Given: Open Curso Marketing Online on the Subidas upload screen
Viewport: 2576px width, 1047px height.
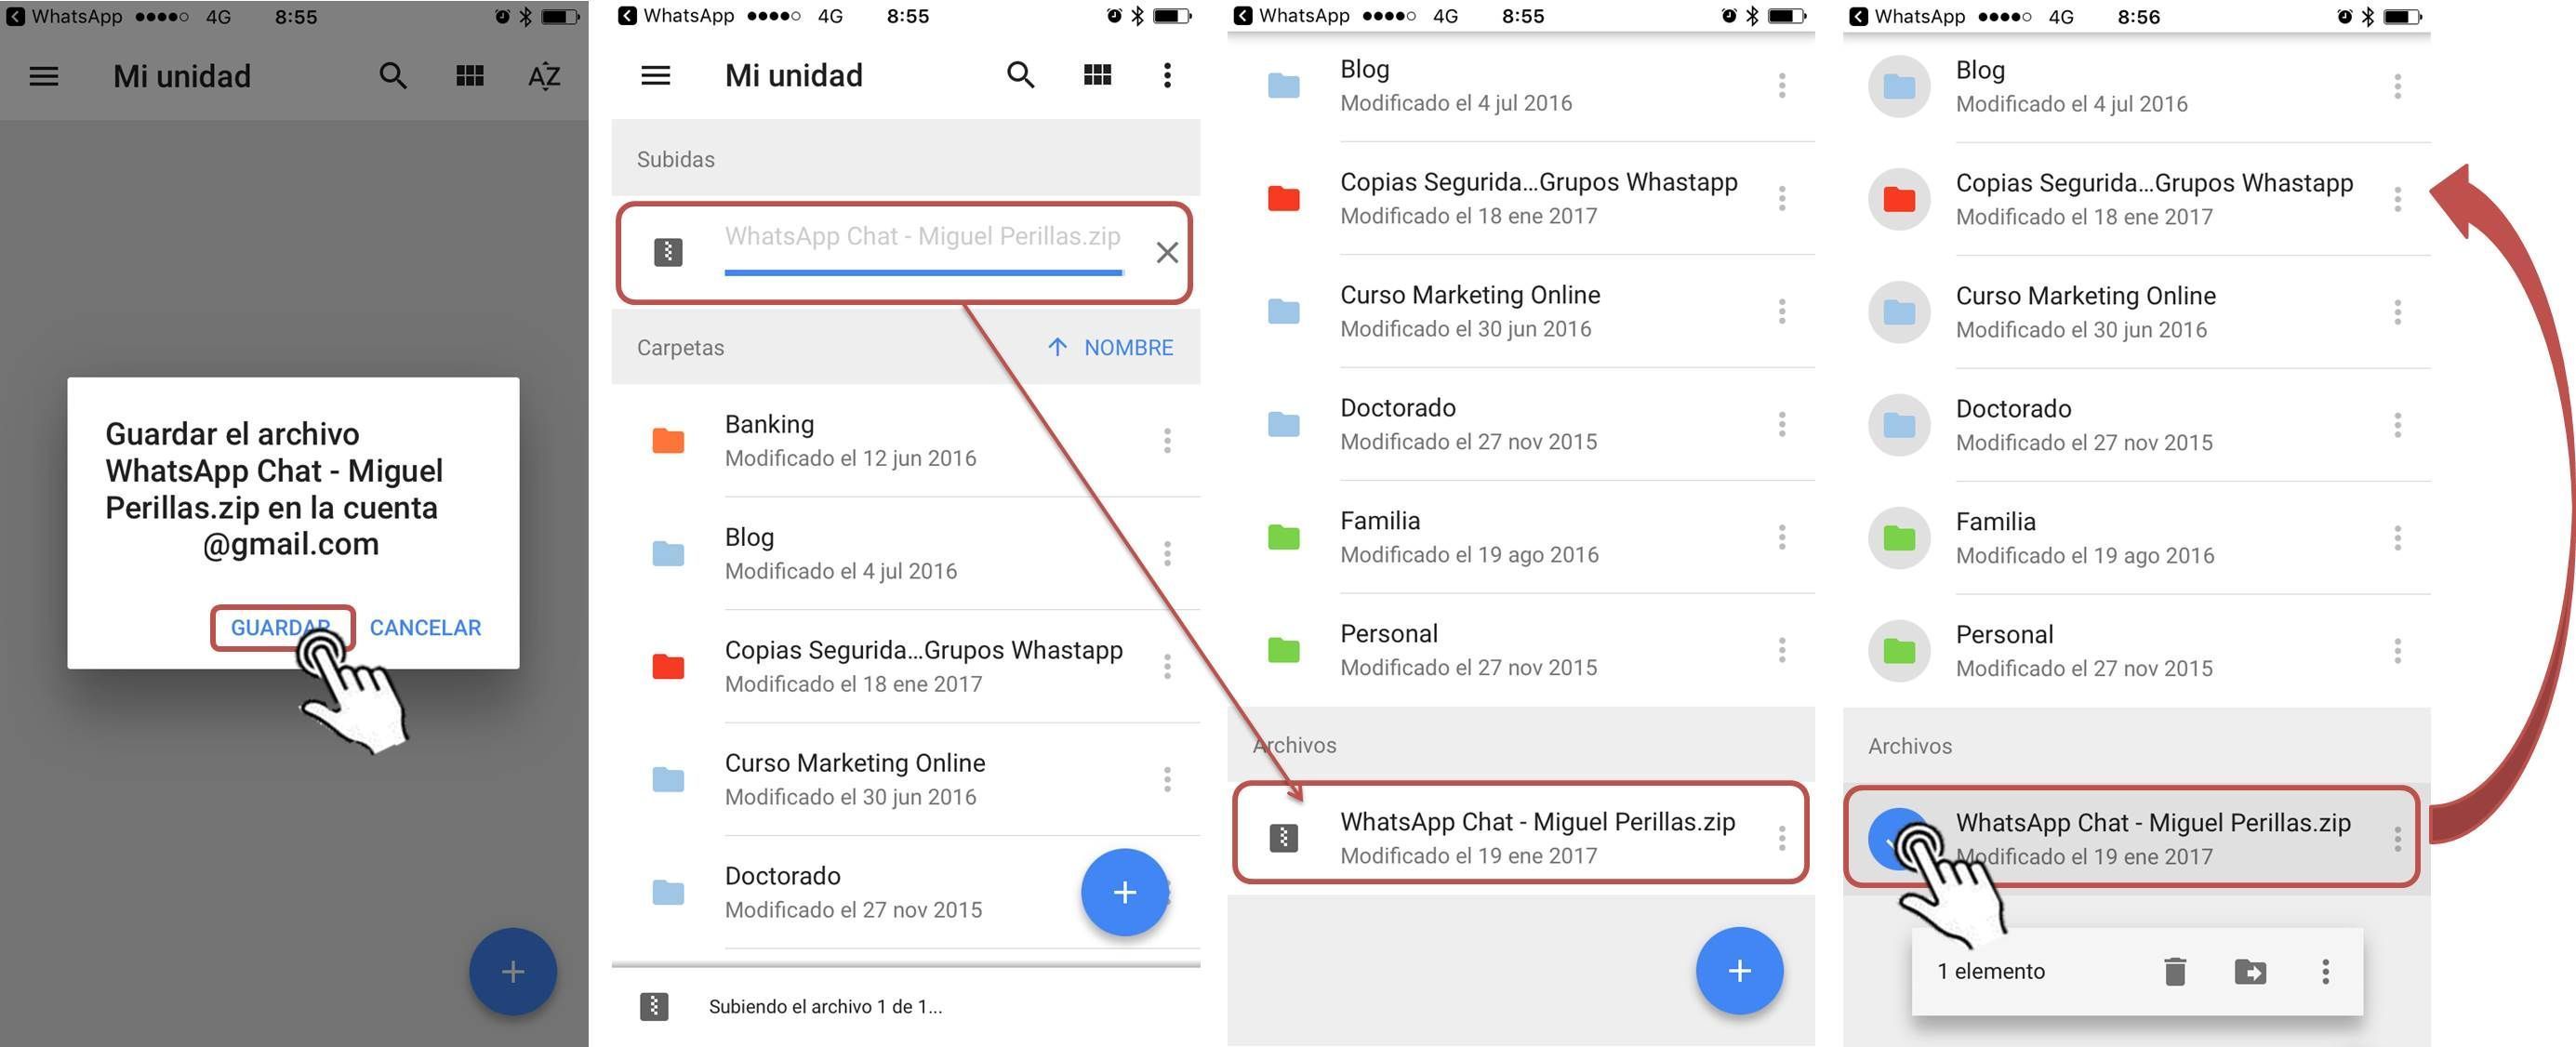Looking at the screenshot, I should pyautogui.click(x=905, y=779).
